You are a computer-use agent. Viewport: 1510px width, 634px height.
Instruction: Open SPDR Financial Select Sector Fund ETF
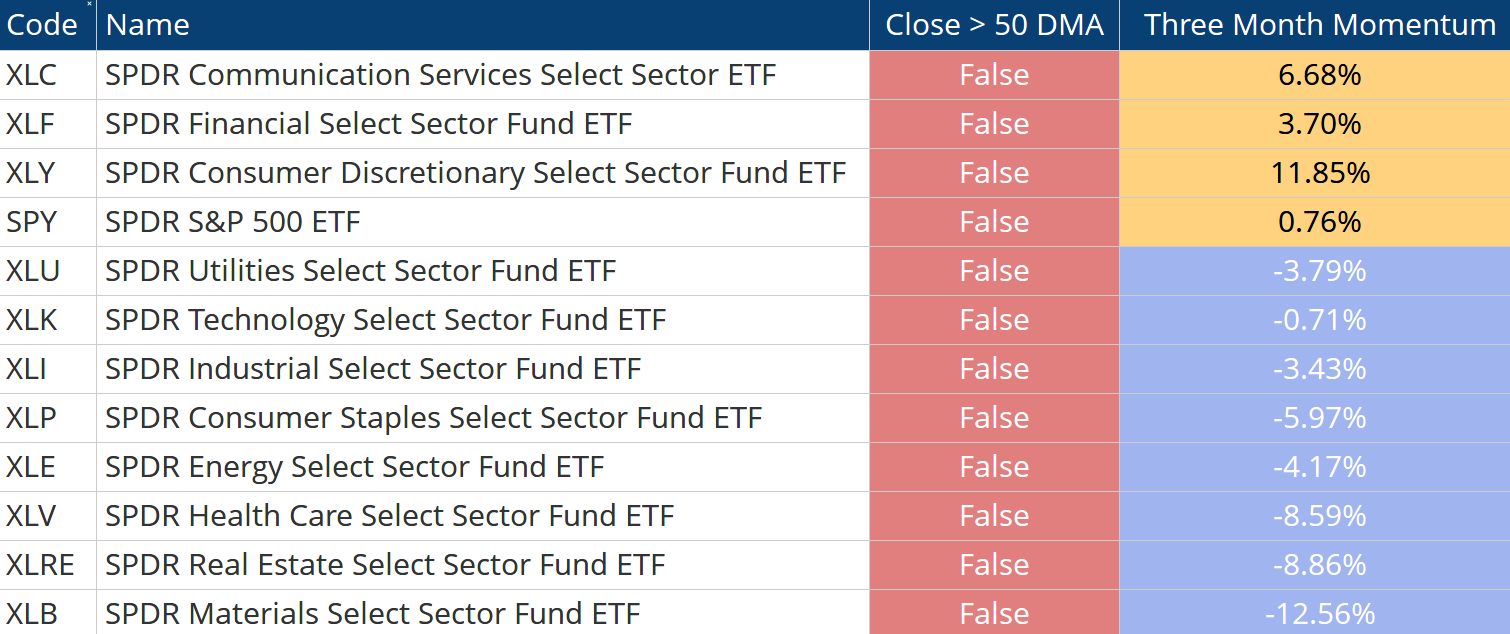[x=368, y=124]
